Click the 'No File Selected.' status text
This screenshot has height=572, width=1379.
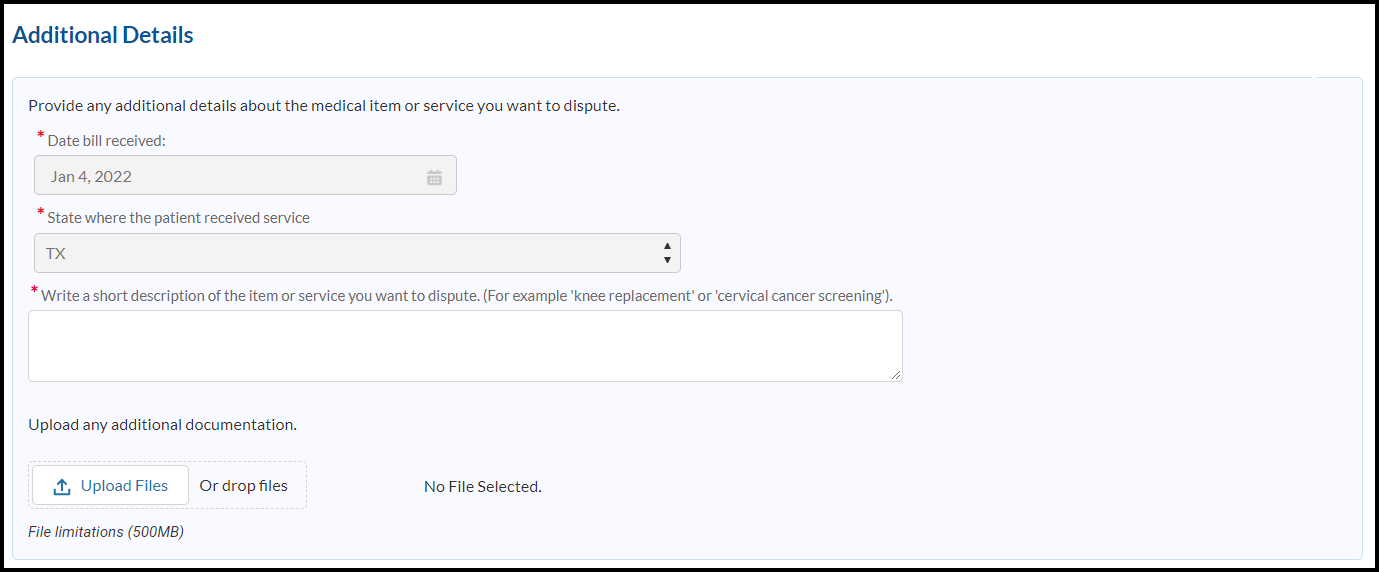click(x=482, y=487)
